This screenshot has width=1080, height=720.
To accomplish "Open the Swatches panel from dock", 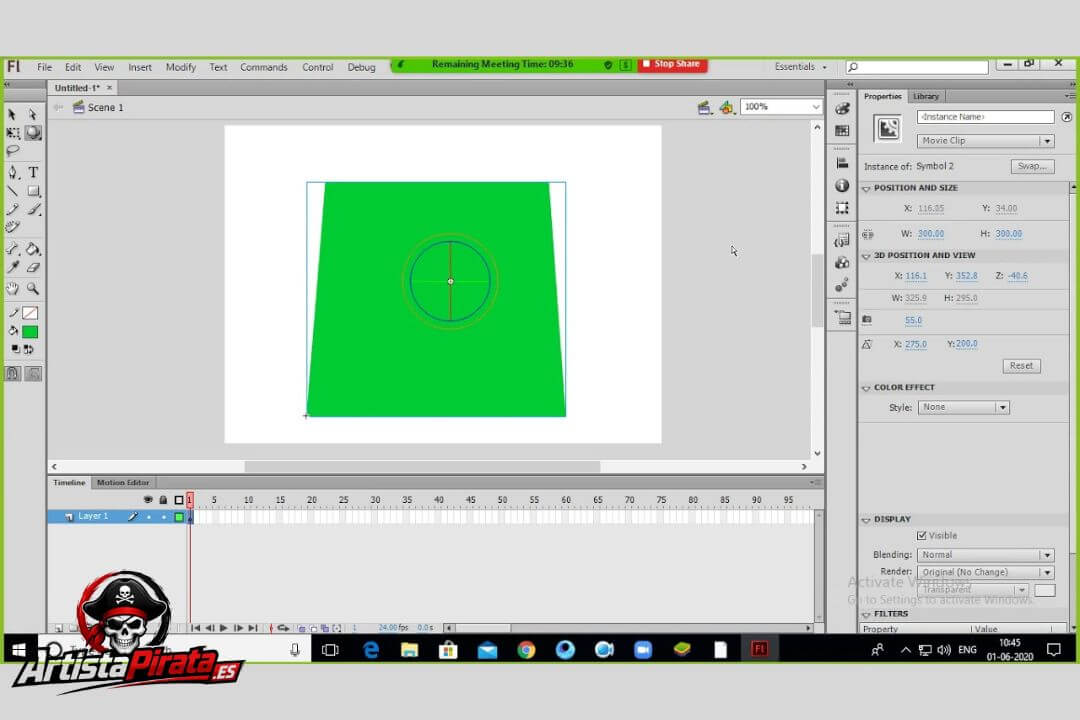I will click(x=842, y=130).
